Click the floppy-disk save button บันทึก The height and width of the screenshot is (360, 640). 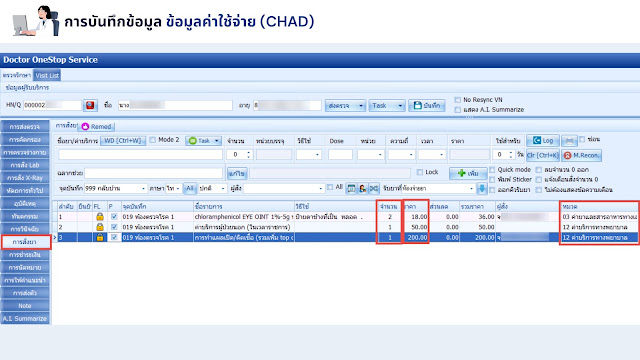tap(427, 105)
